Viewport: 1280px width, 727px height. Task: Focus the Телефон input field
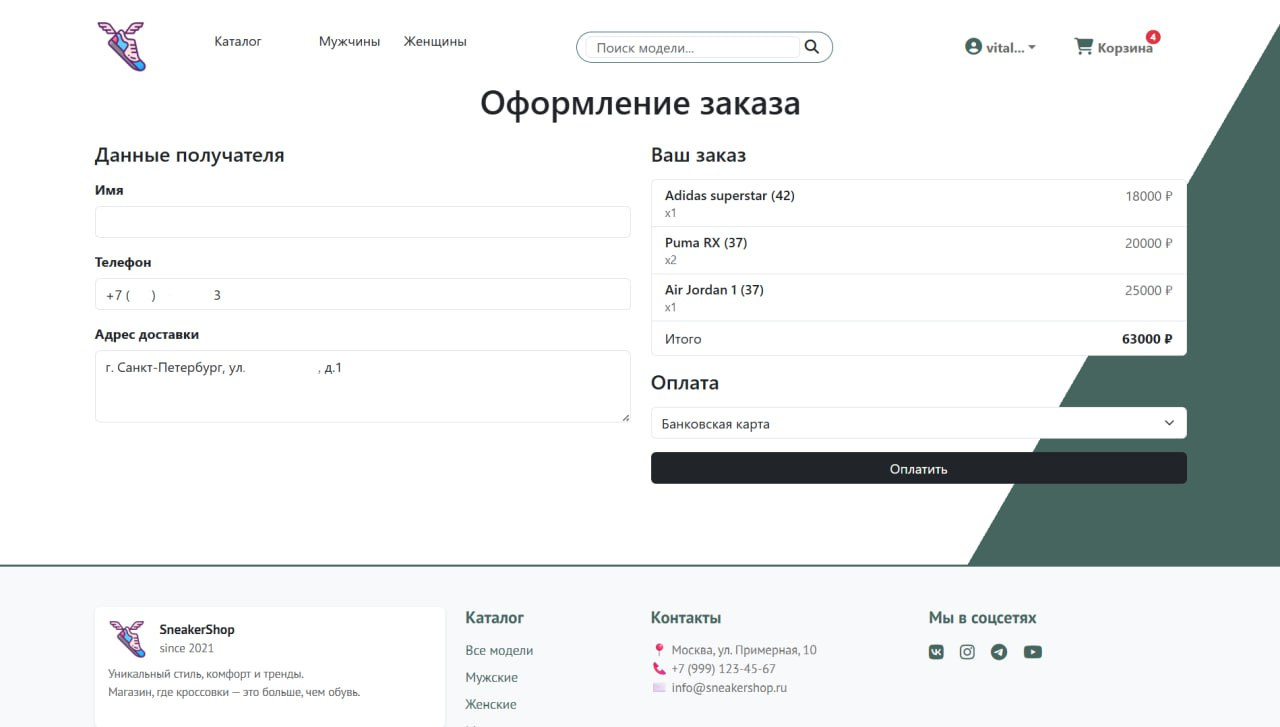pyautogui.click(x=363, y=294)
